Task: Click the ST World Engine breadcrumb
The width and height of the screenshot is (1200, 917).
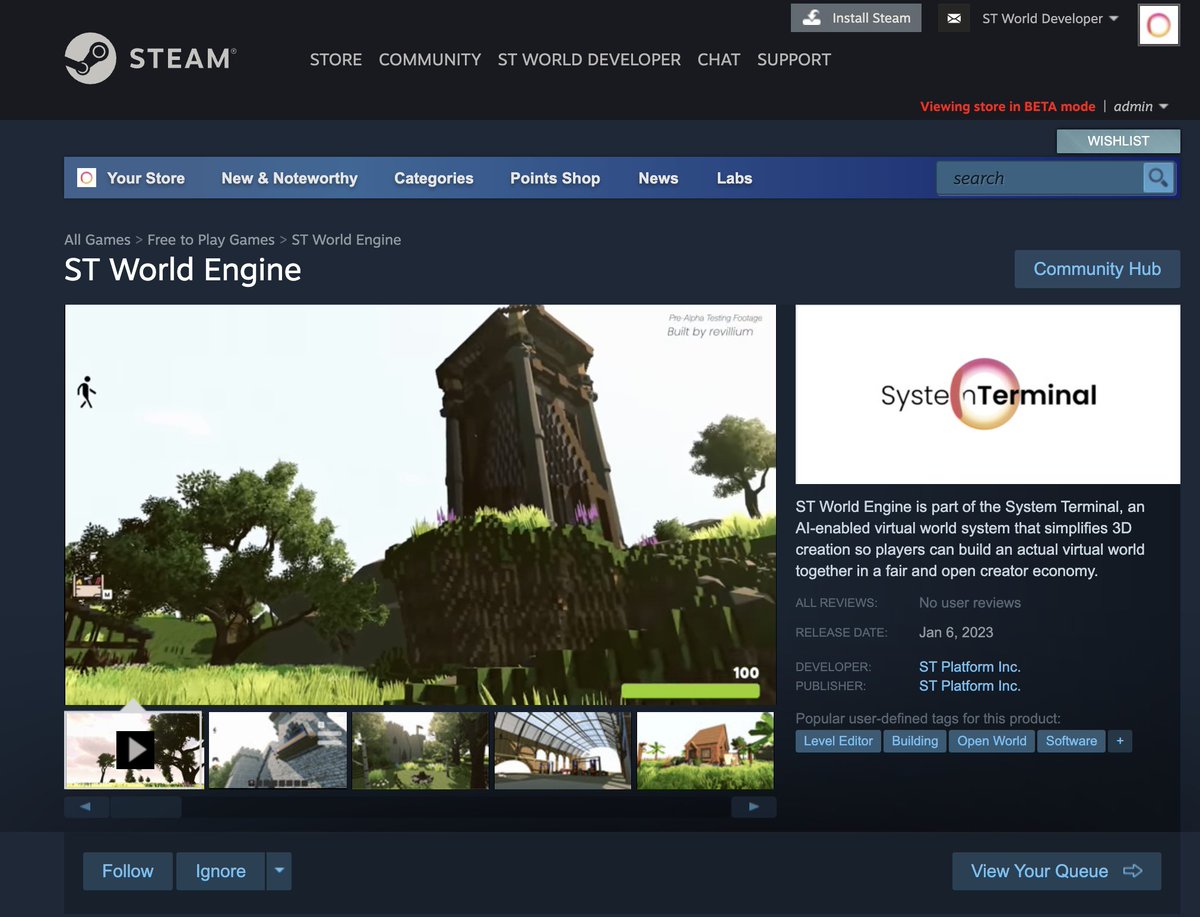Action: [346, 240]
